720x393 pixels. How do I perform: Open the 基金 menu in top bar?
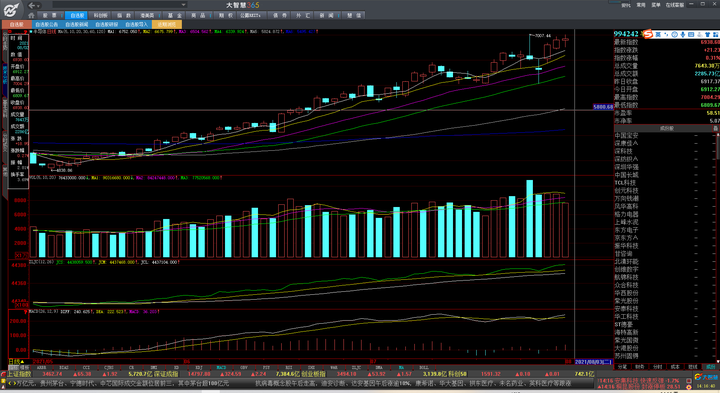click(x=174, y=15)
